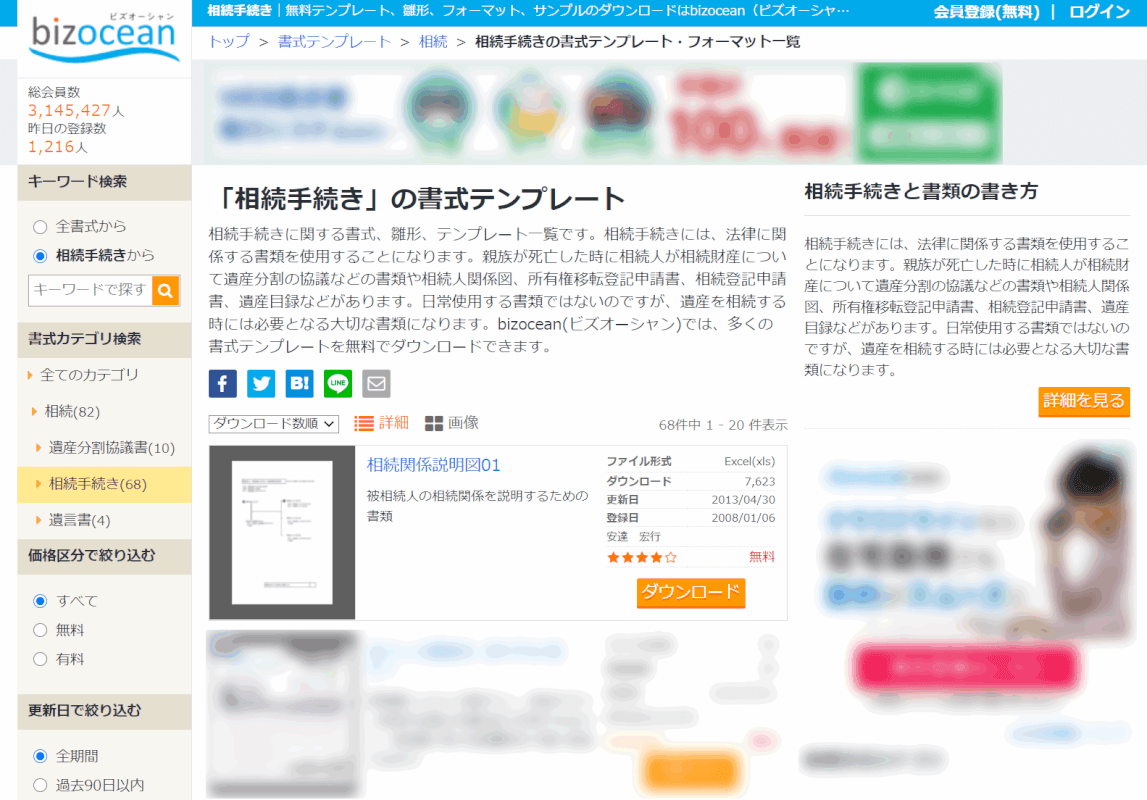Click the Twitter share icon
The image size is (1147, 800).
point(261,383)
